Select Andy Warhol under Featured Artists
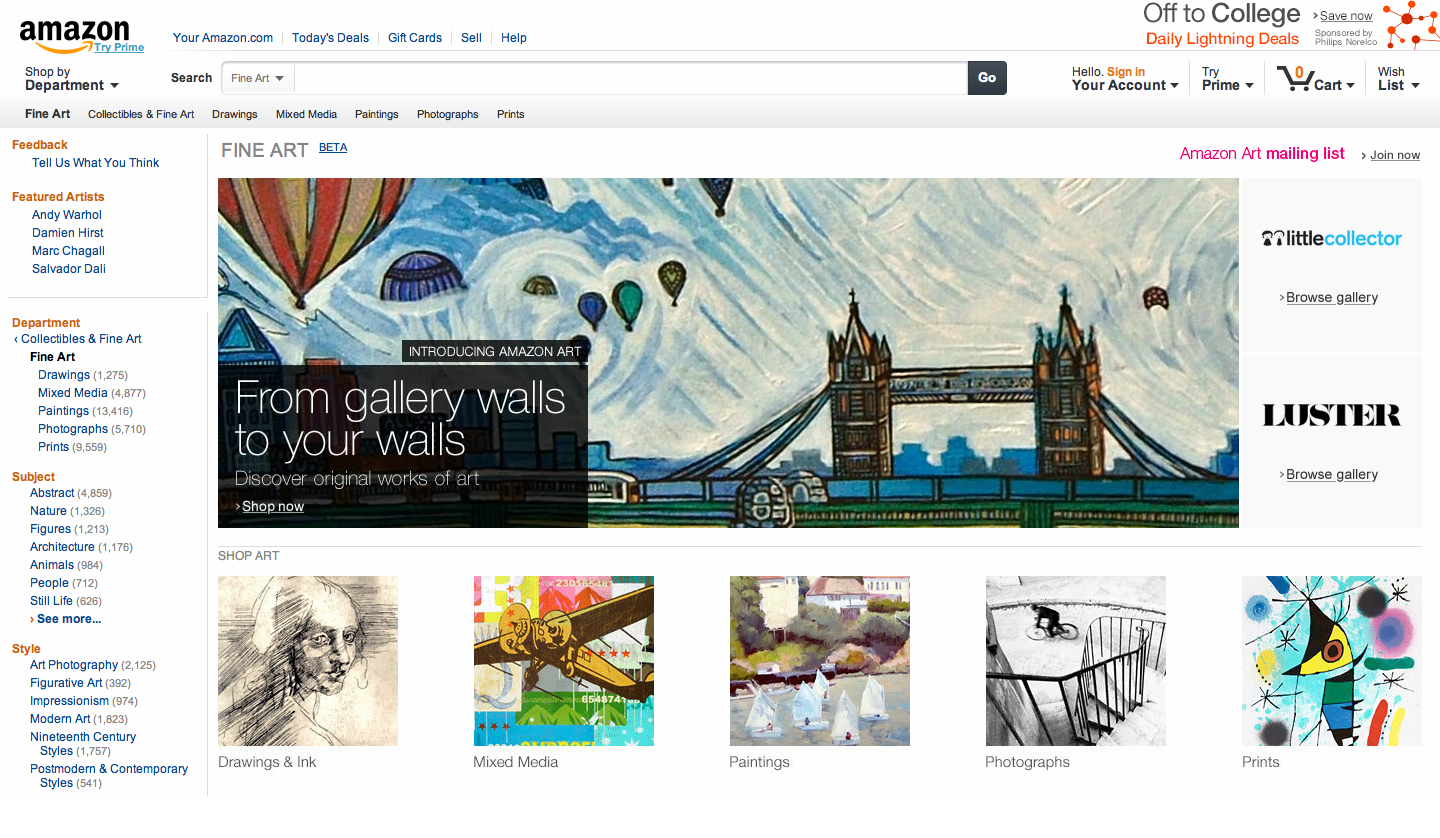The image size is (1440, 838). click(67, 215)
